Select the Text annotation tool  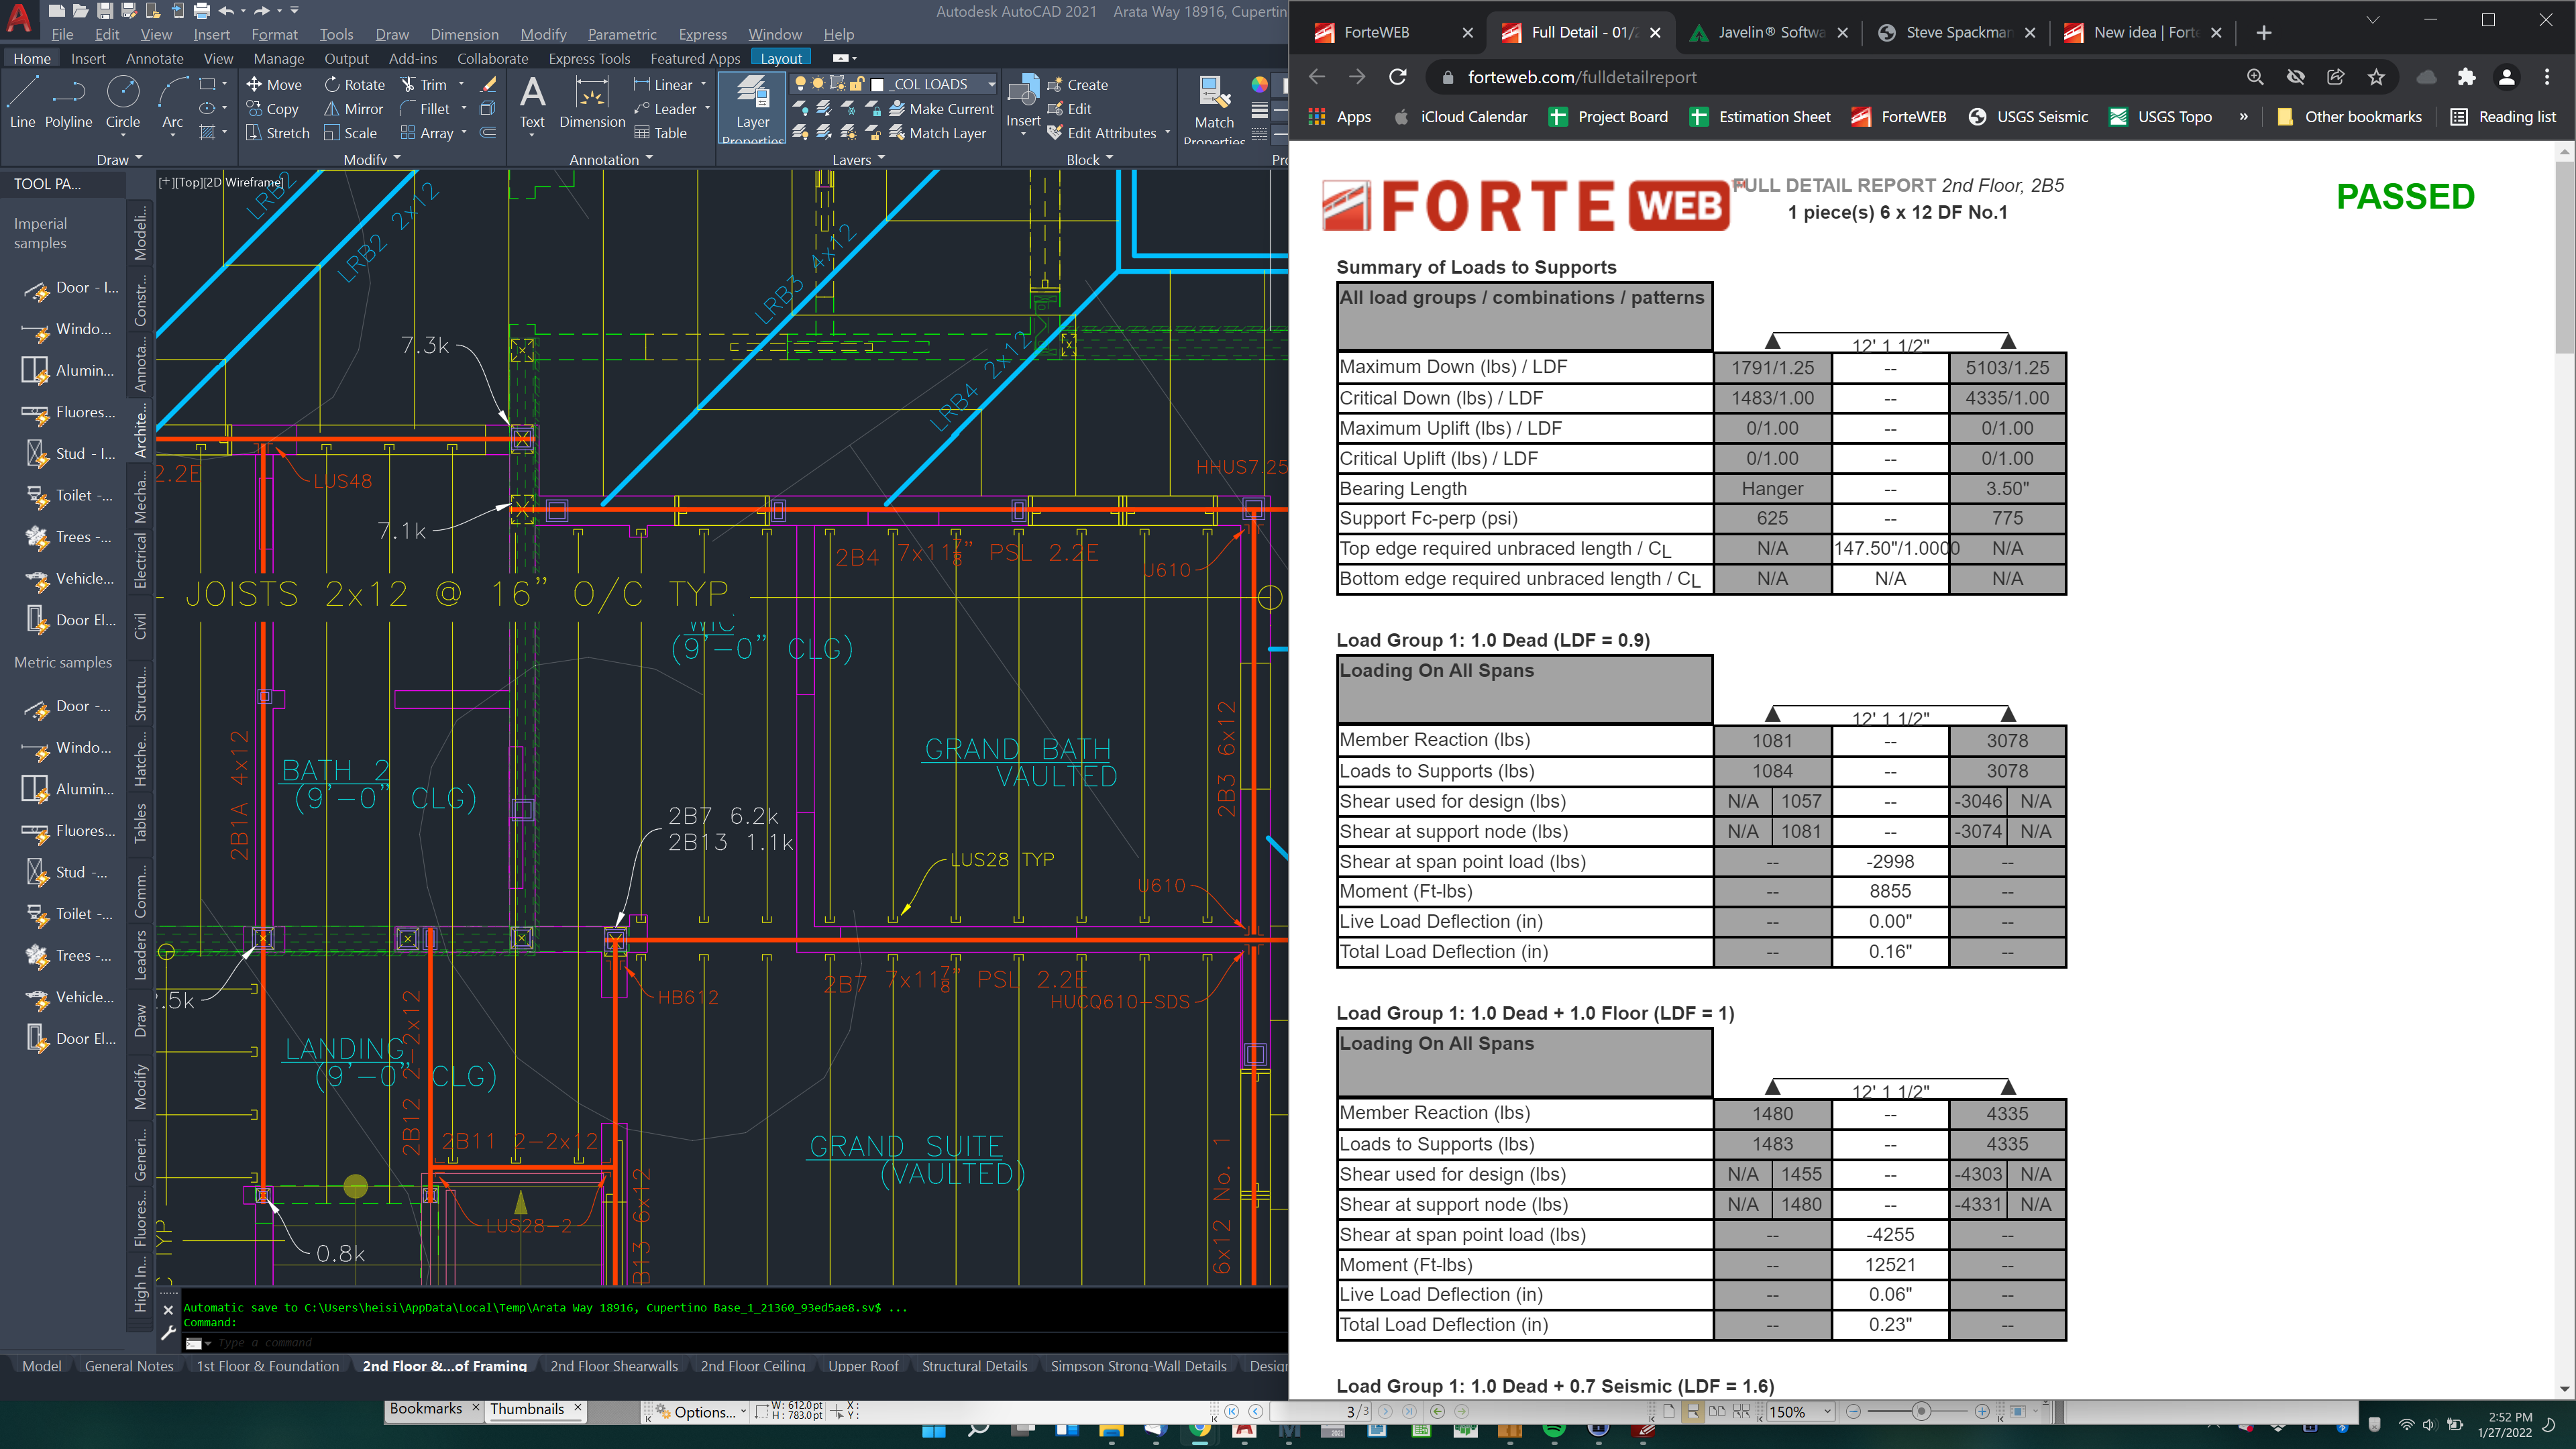click(532, 102)
